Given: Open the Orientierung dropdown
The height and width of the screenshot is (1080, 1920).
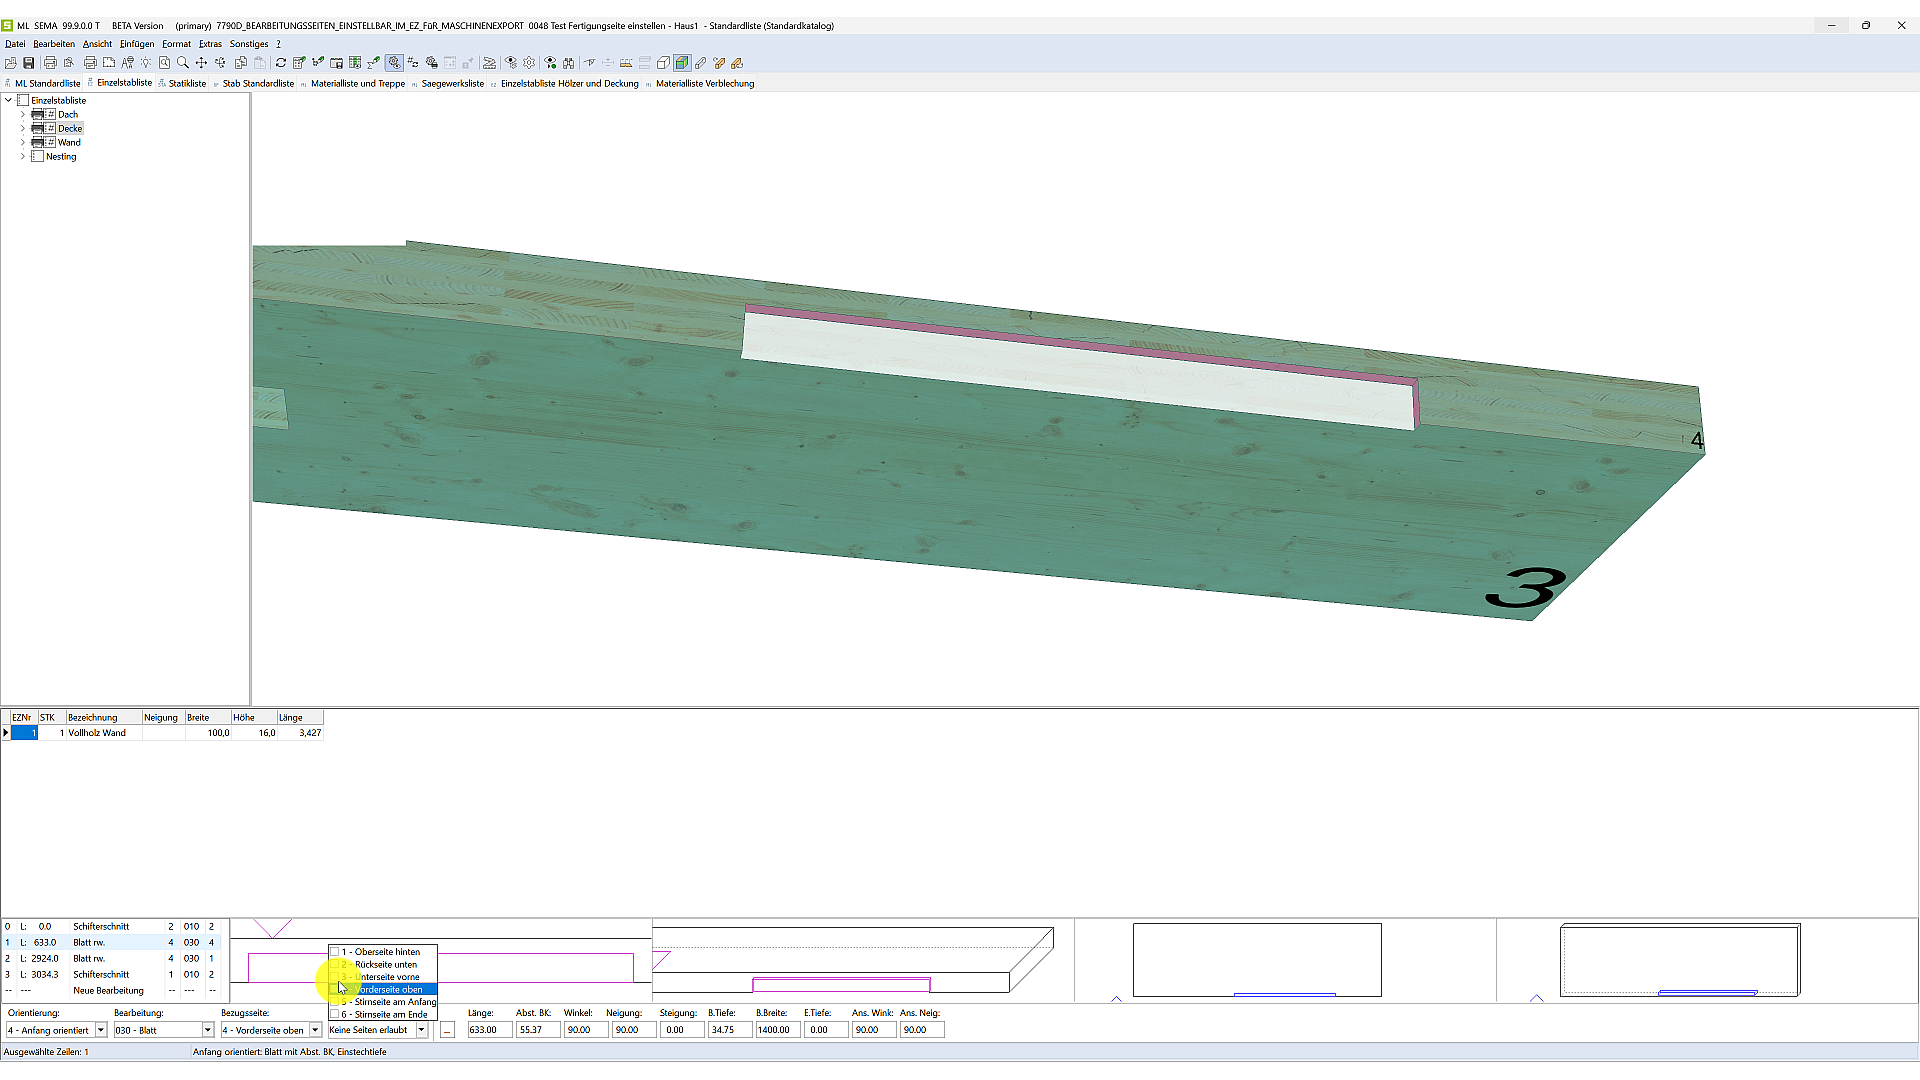Looking at the screenshot, I should coord(100,1030).
